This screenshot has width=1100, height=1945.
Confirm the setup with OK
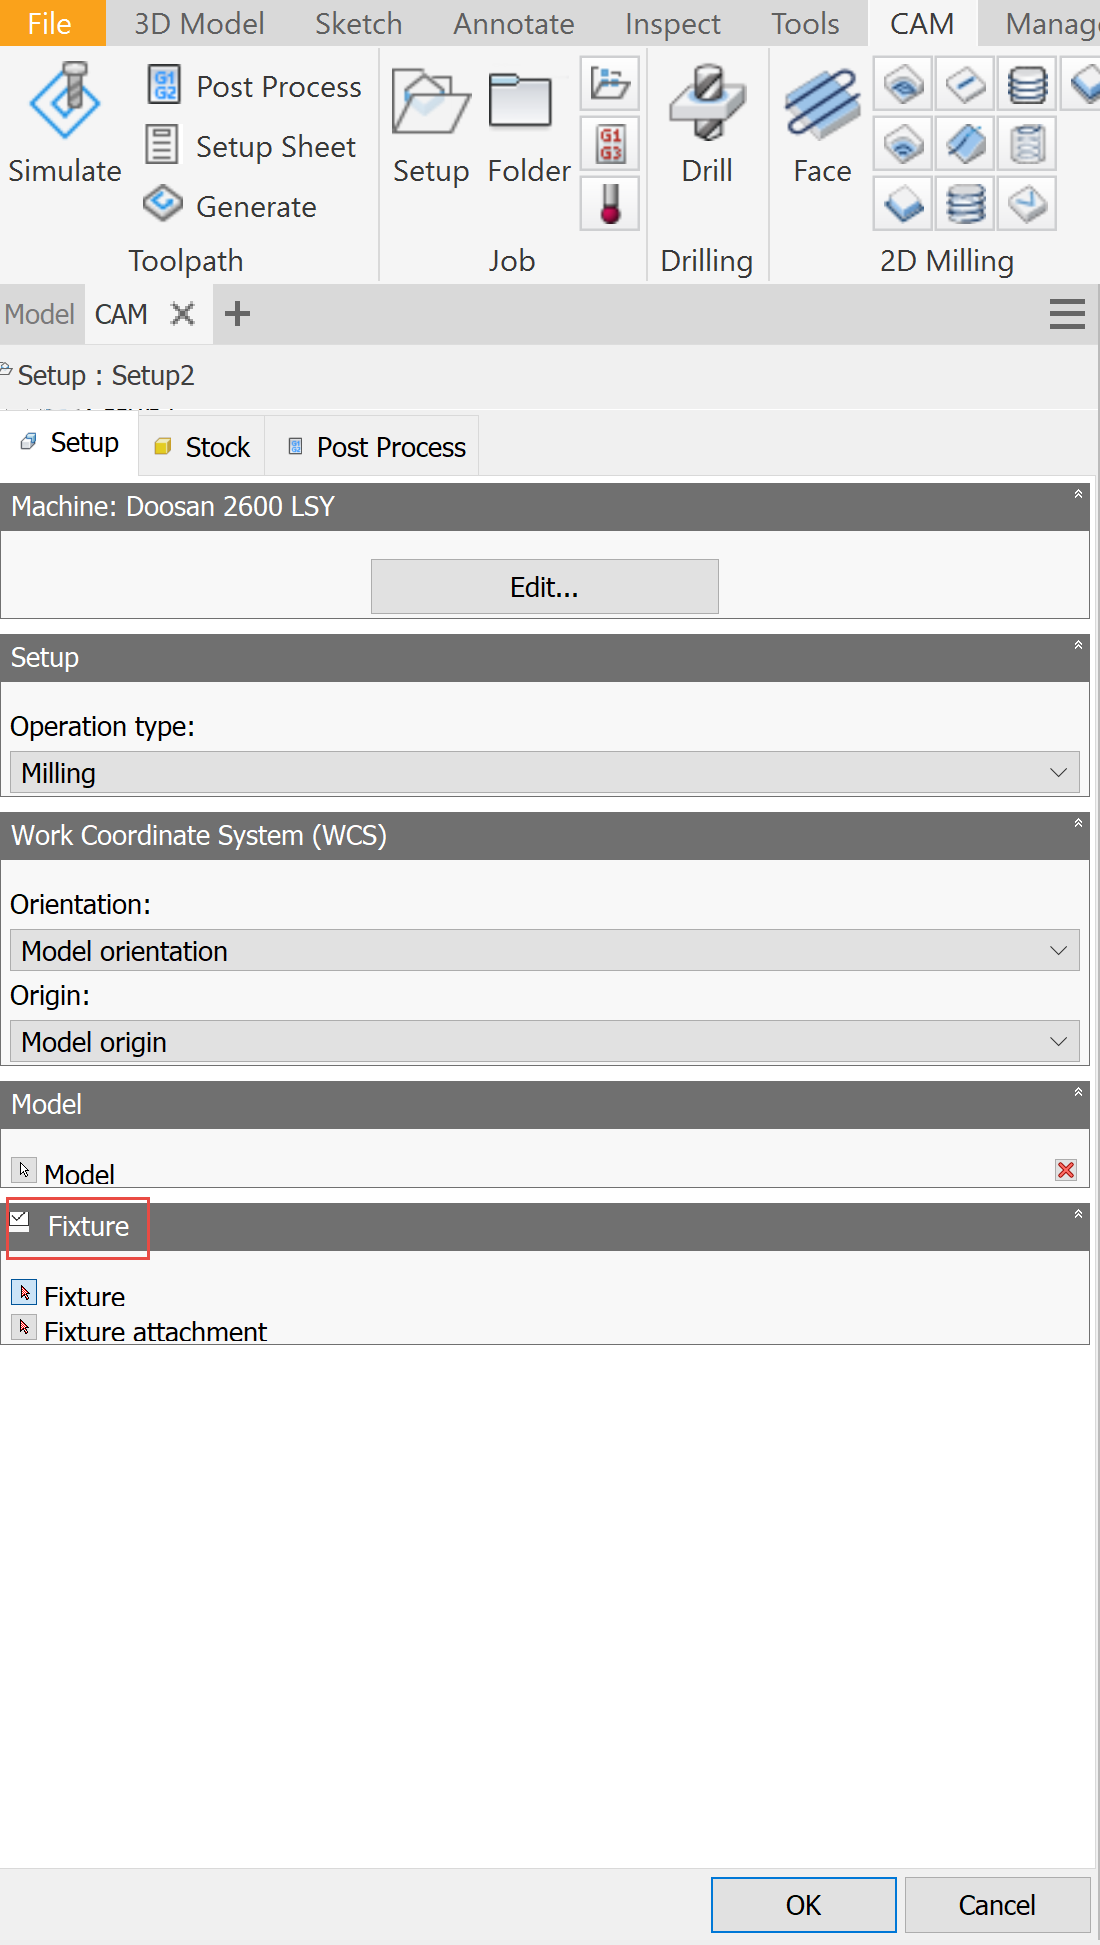point(803,1904)
